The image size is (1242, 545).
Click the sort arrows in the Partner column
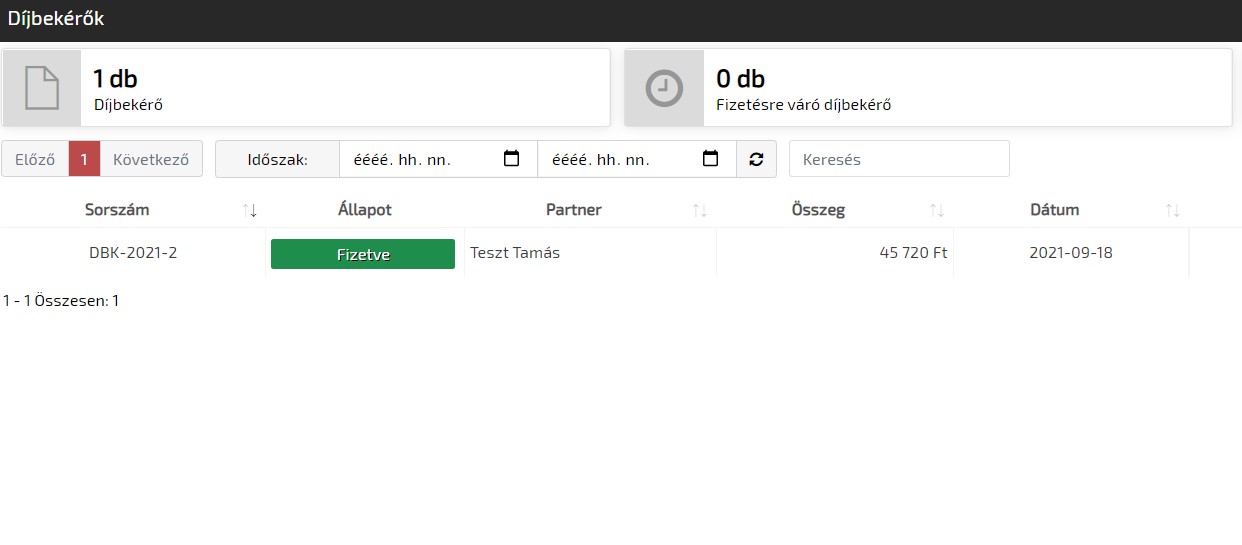700,210
